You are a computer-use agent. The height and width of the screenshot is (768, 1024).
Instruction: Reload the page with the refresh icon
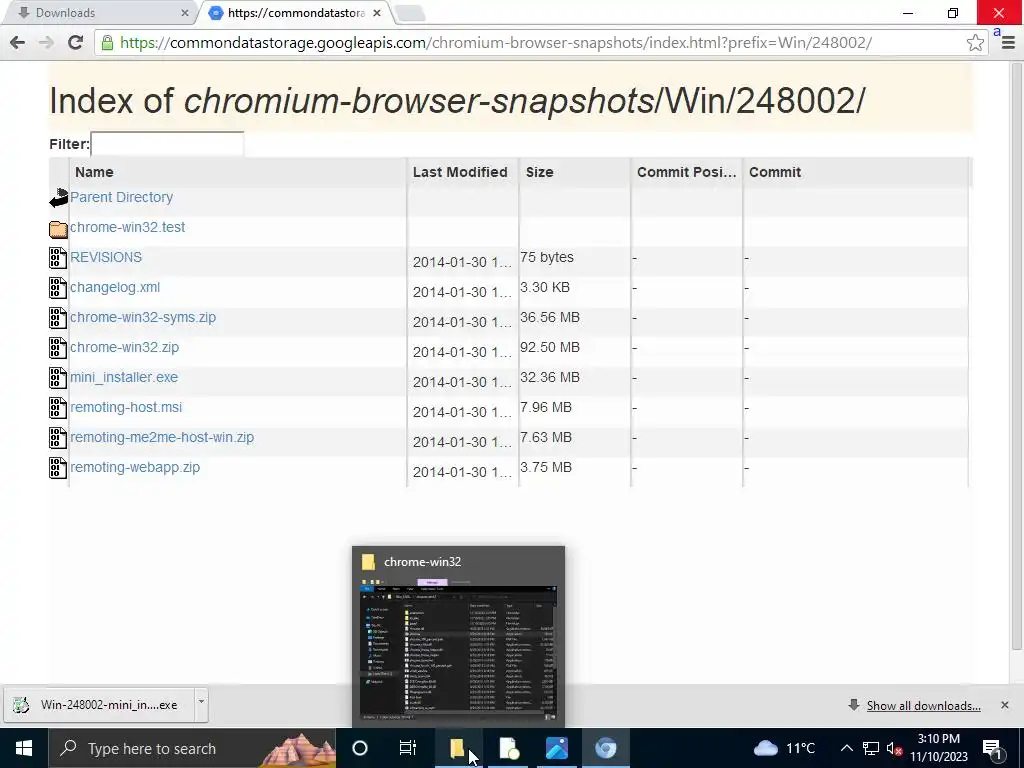coord(75,42)
